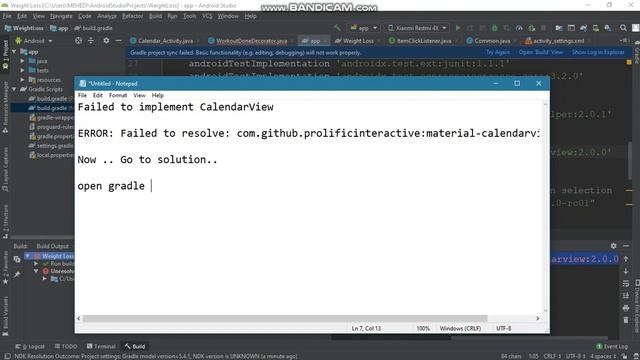Viewport: 640px width, 360px height.
Task: Open Search Everywhere magnifier icon
Action: pyautogui.click(x=623, y=28)
